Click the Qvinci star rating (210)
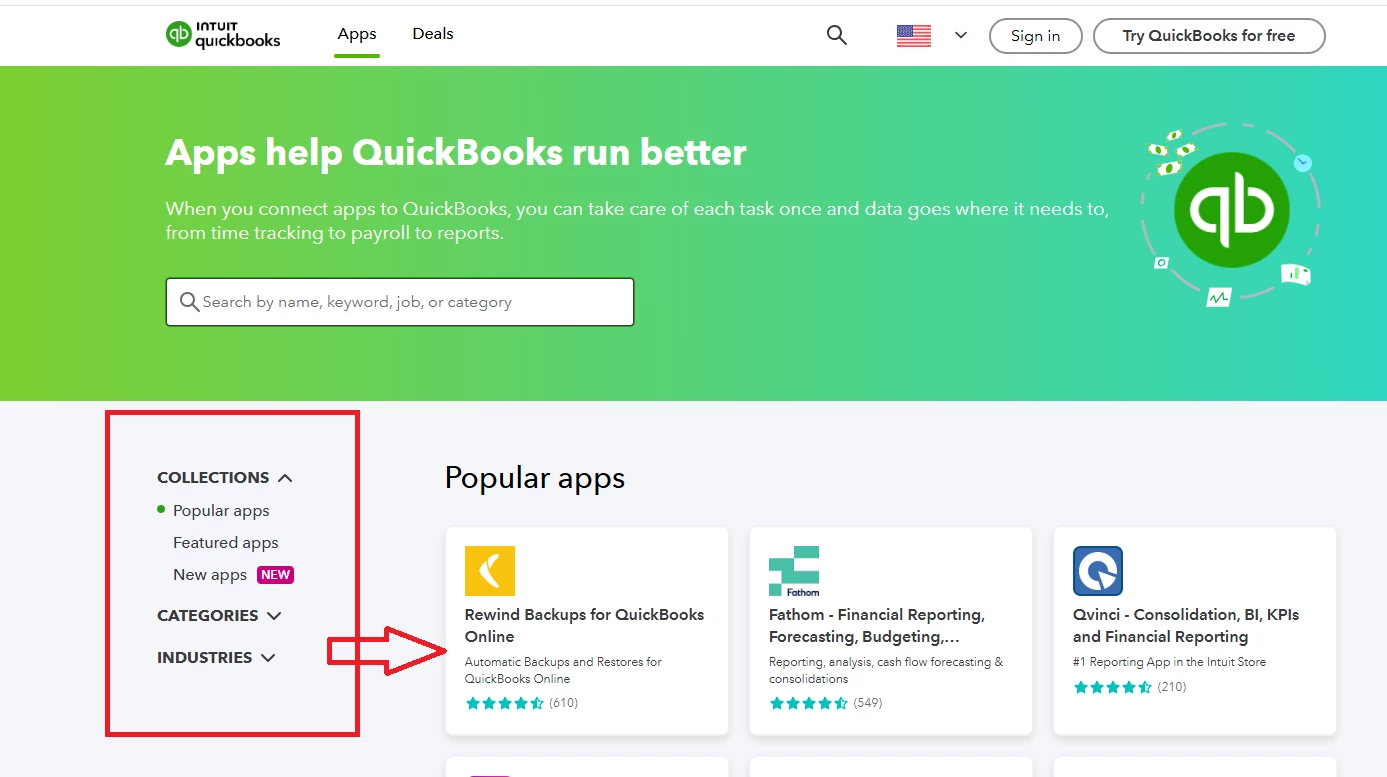Image resolution: width=1387 pixels, height=777 pixels. point(1130,687)
